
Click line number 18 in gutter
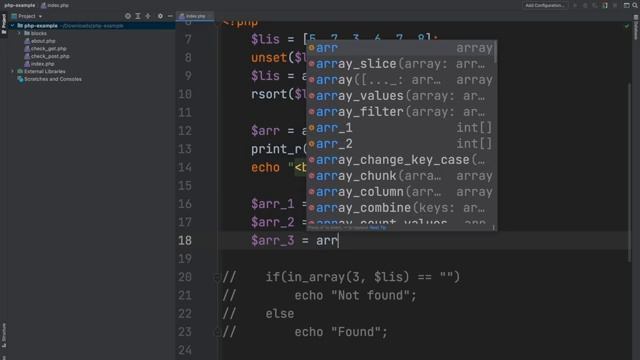pos(185,240)
